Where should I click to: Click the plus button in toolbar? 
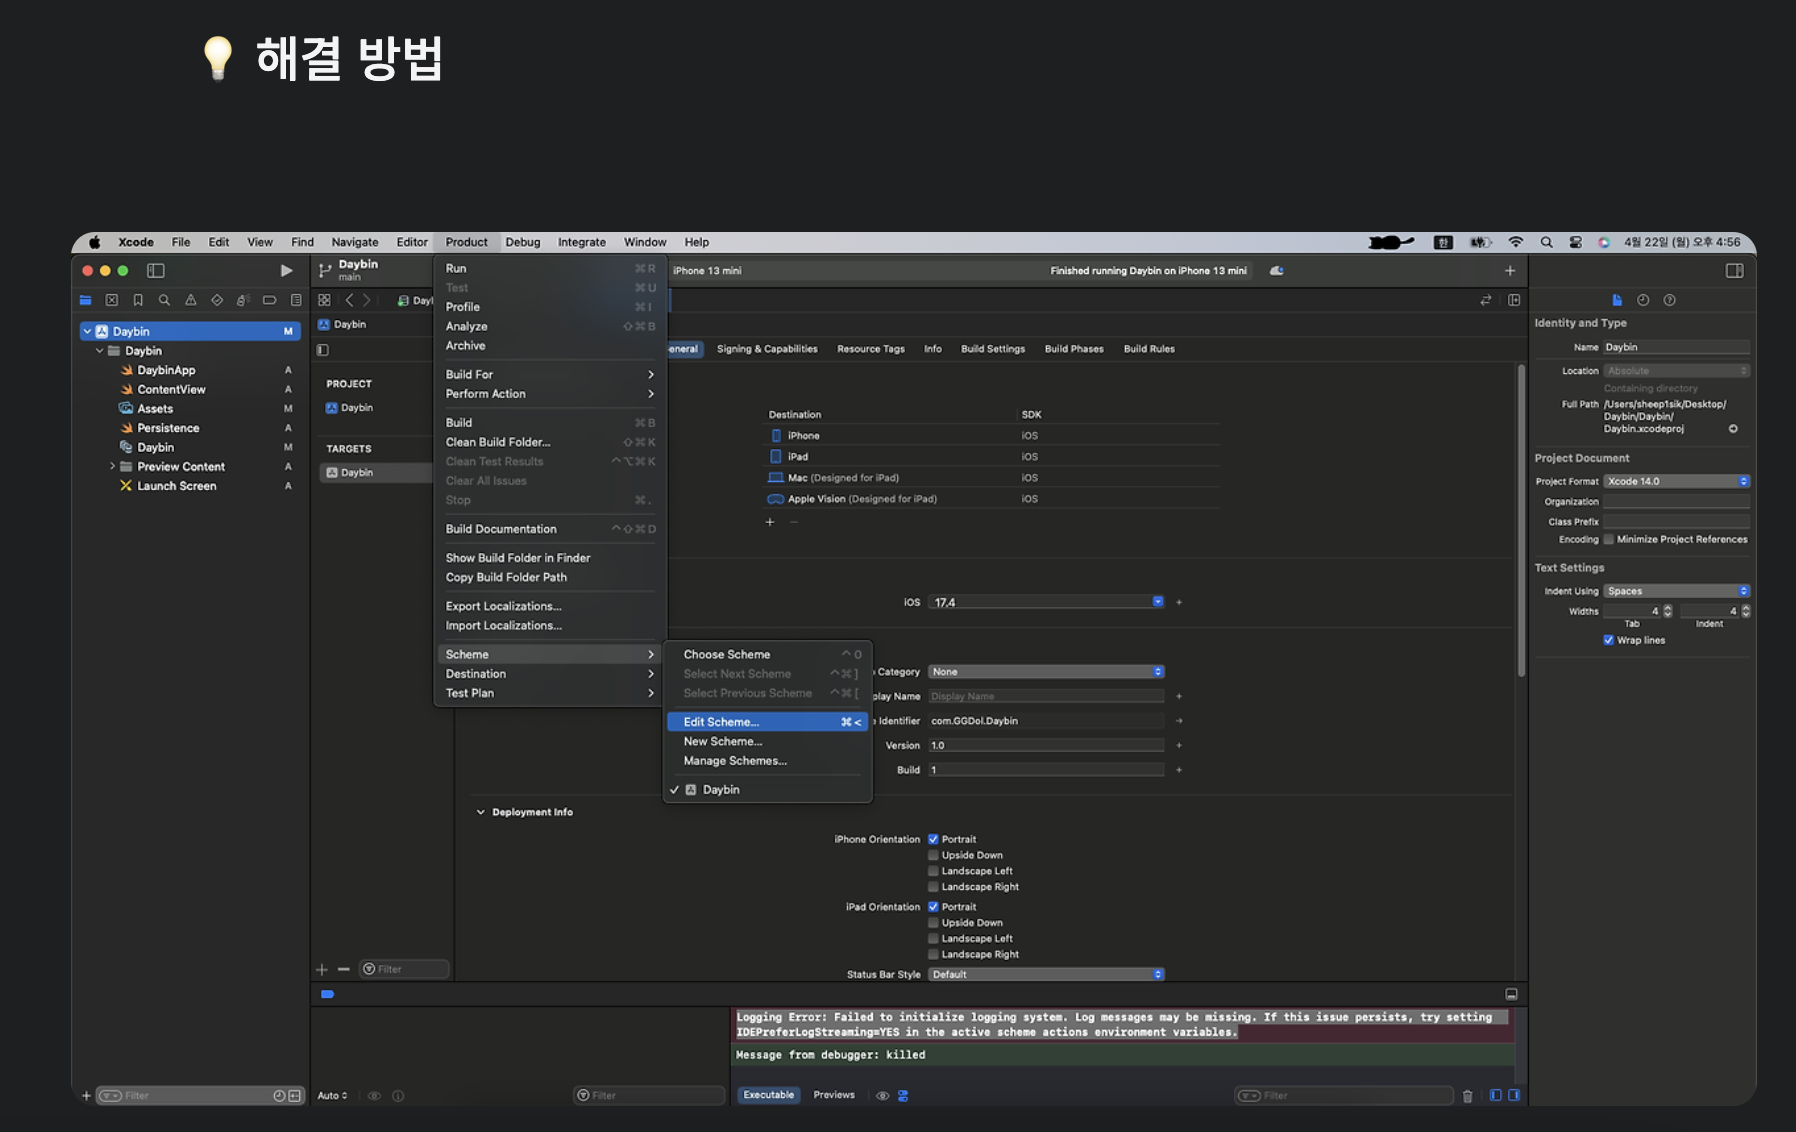point(1510,271)
